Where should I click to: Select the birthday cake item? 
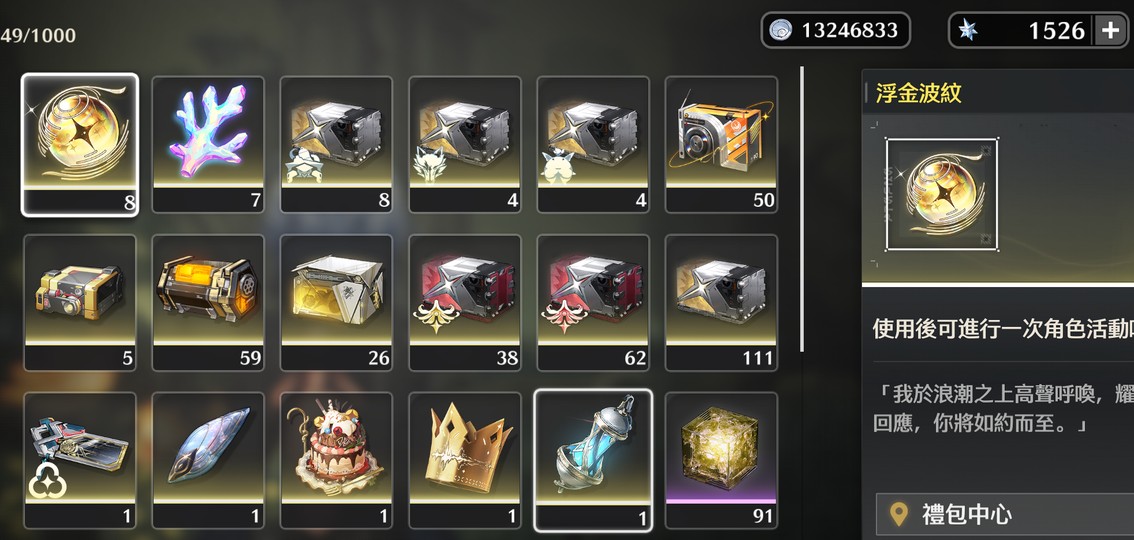336,460
